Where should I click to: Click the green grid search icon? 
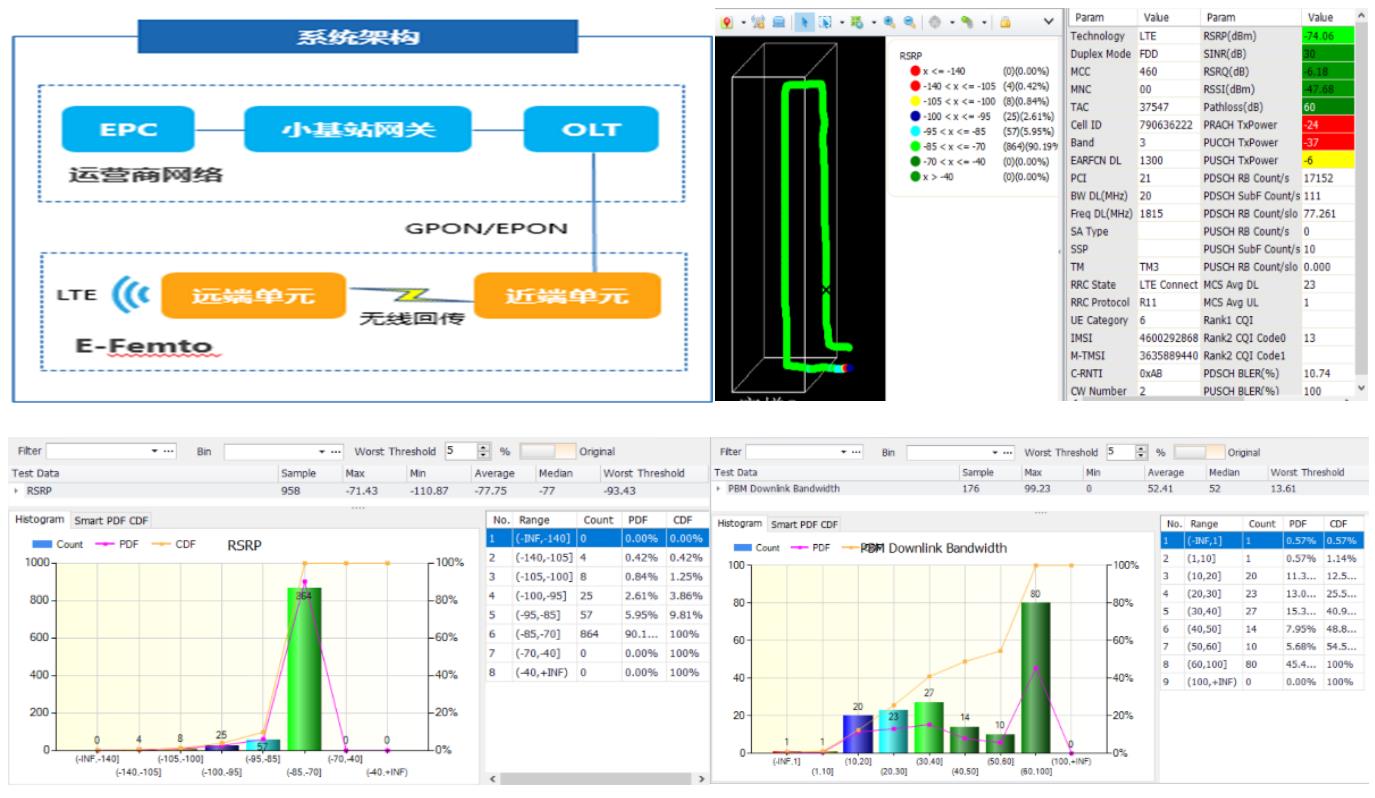[x=857, y=21]
